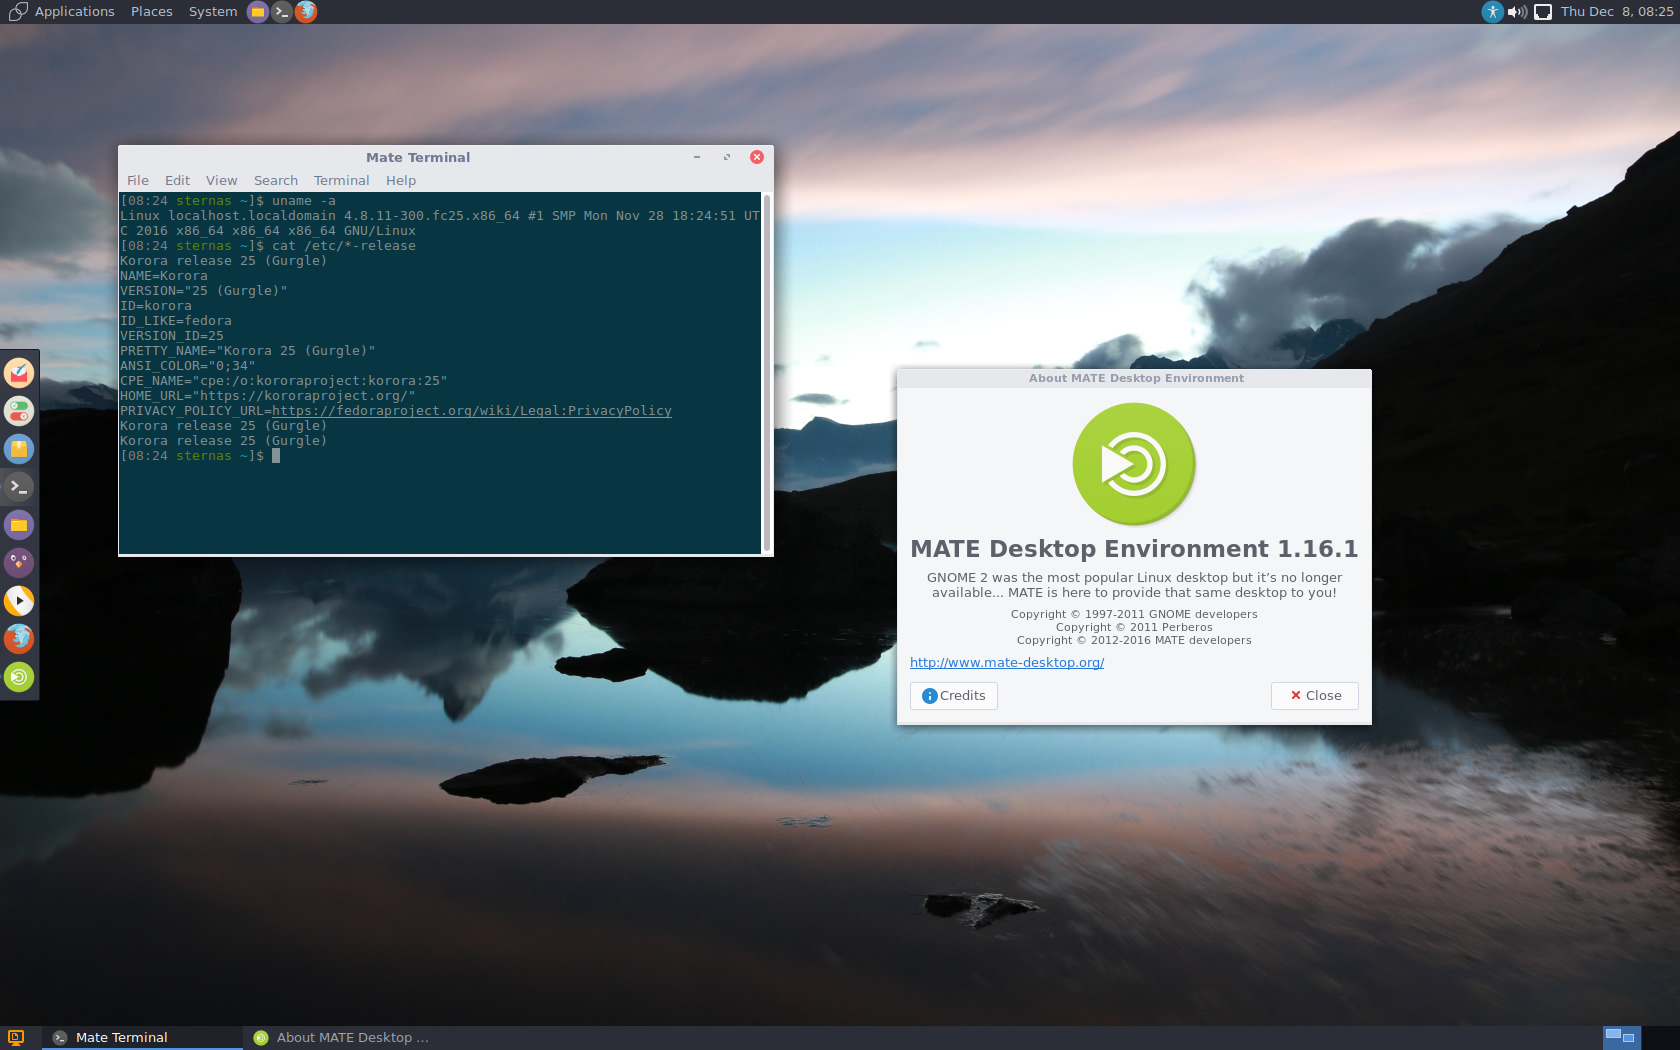Open the System menu

pyautogui.click(x=213, y=12)
